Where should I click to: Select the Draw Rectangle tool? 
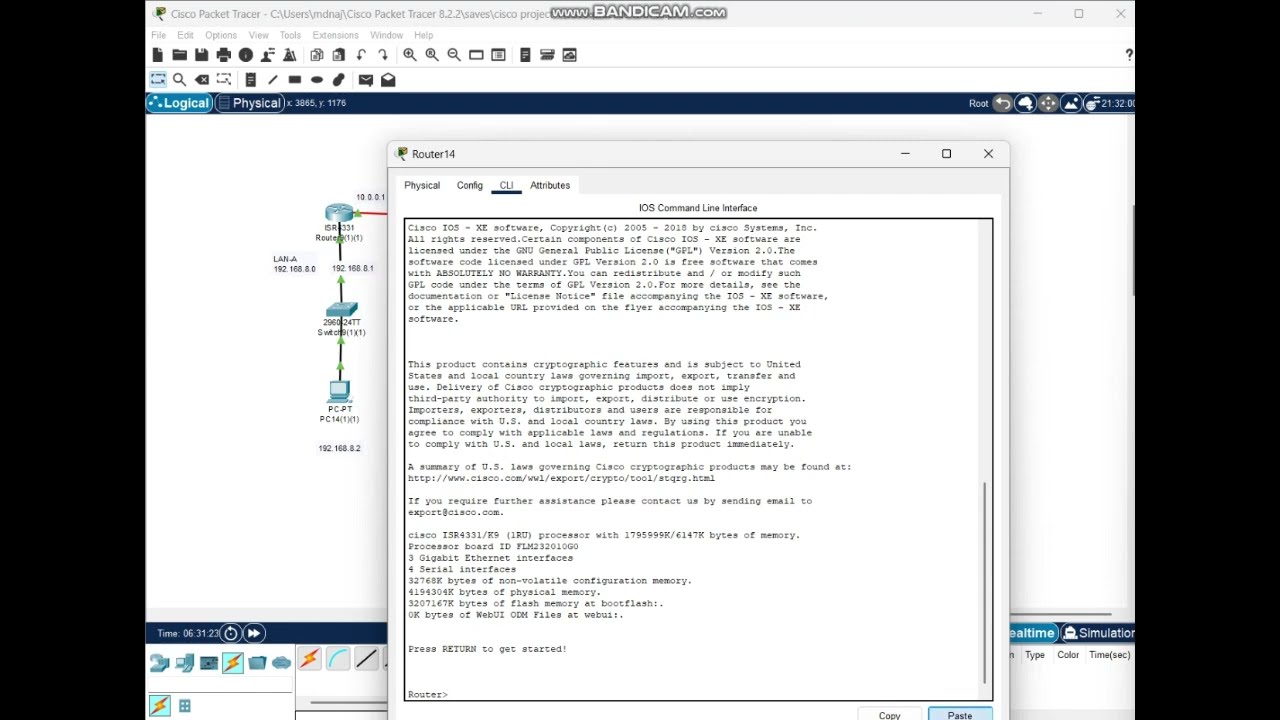tap(295, 80)
